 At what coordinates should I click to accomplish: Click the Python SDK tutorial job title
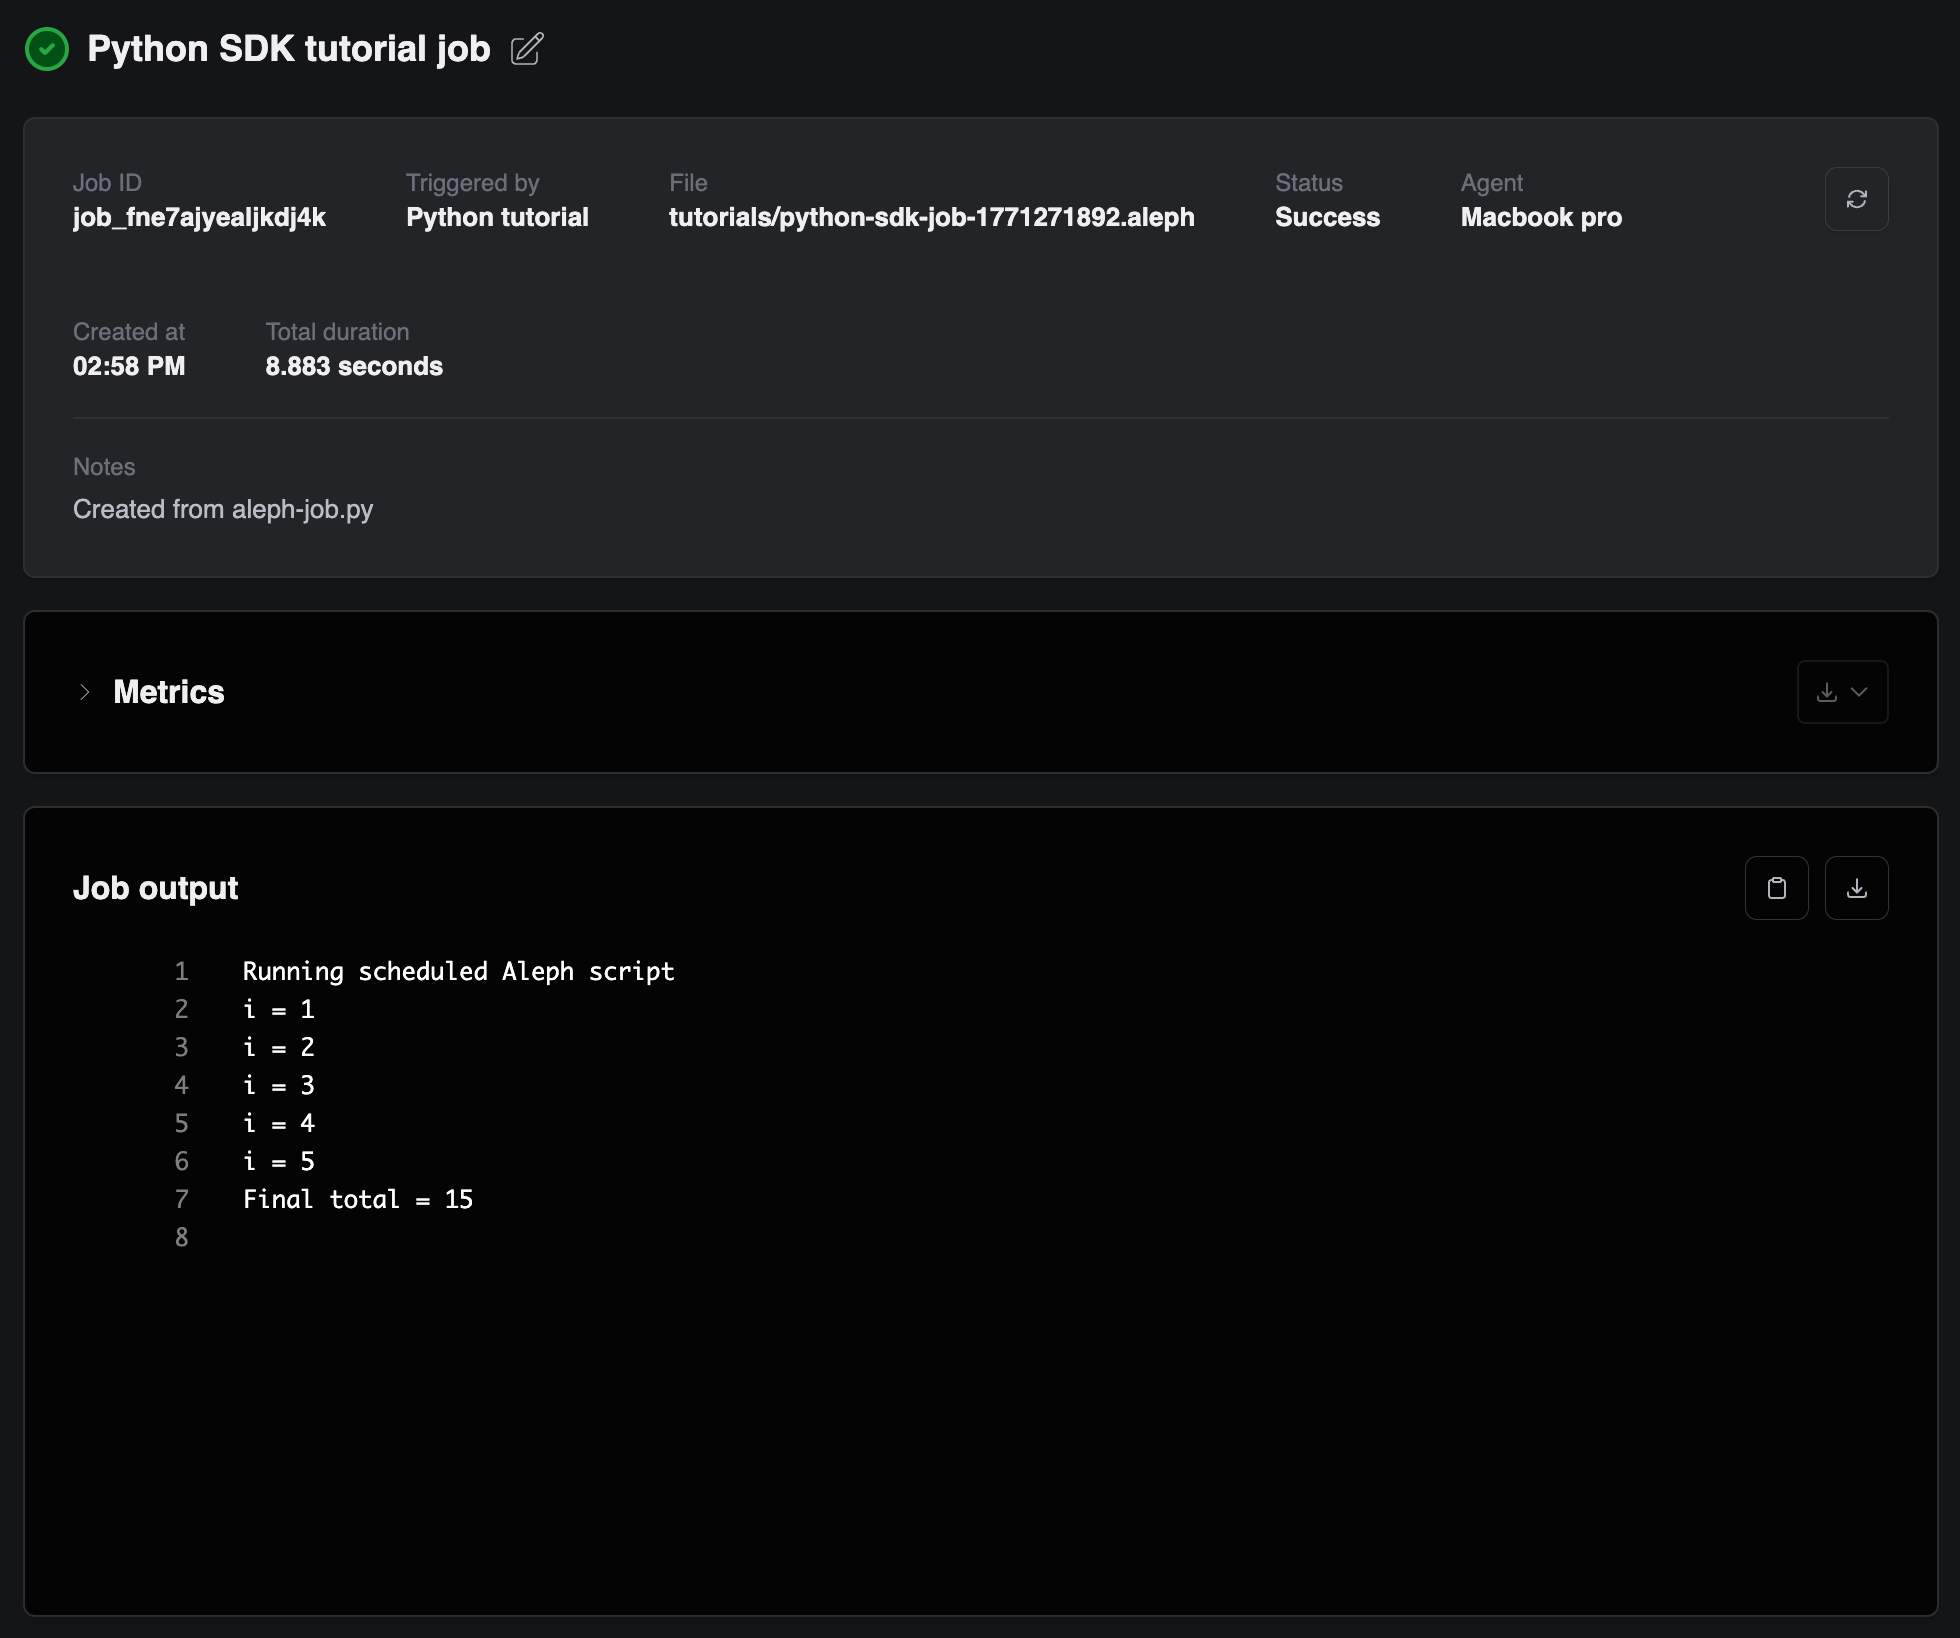[288, 49]
